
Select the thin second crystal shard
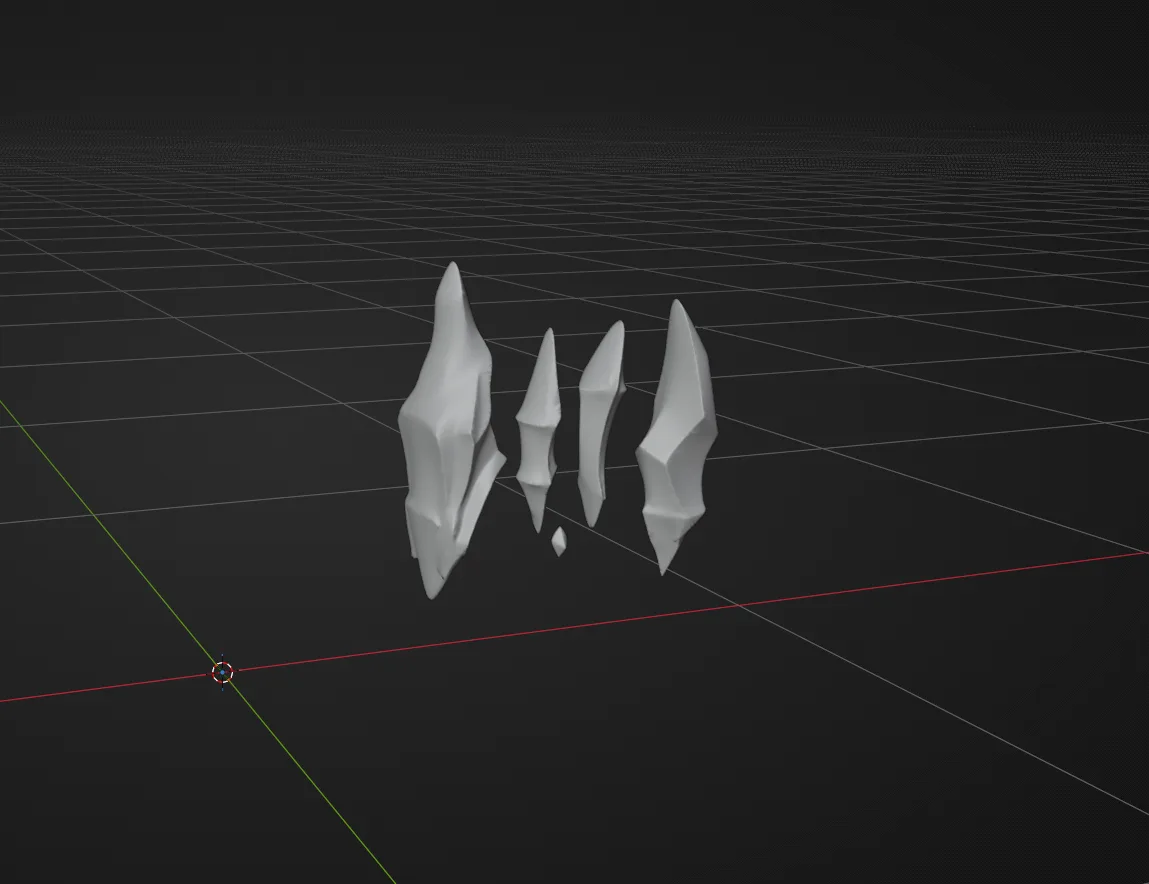(540, 429)
